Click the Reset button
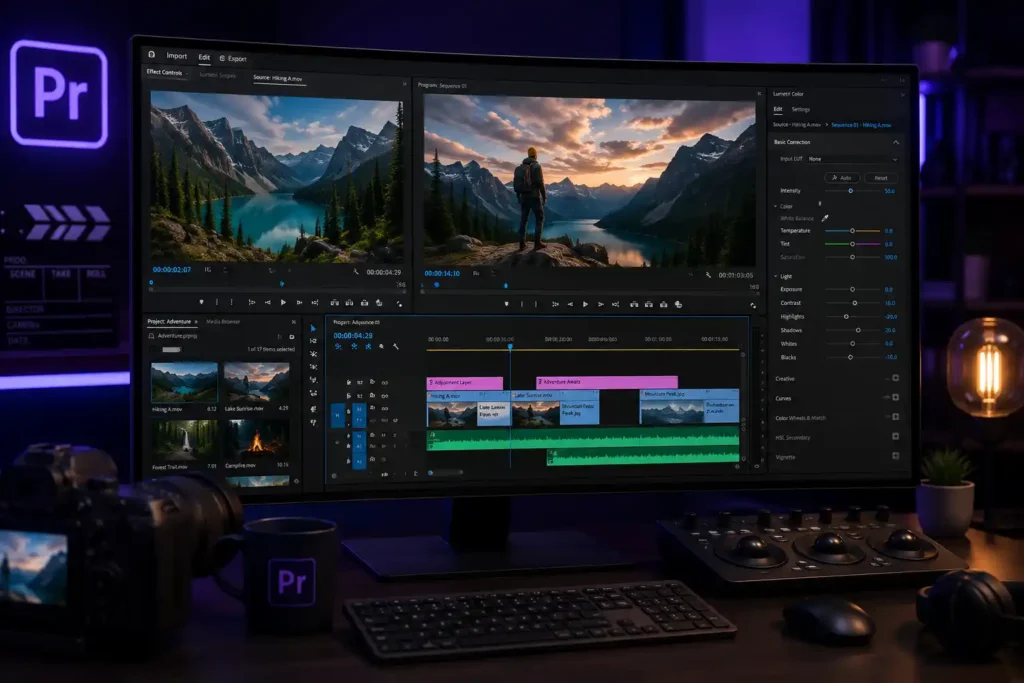 pos(880,178)
